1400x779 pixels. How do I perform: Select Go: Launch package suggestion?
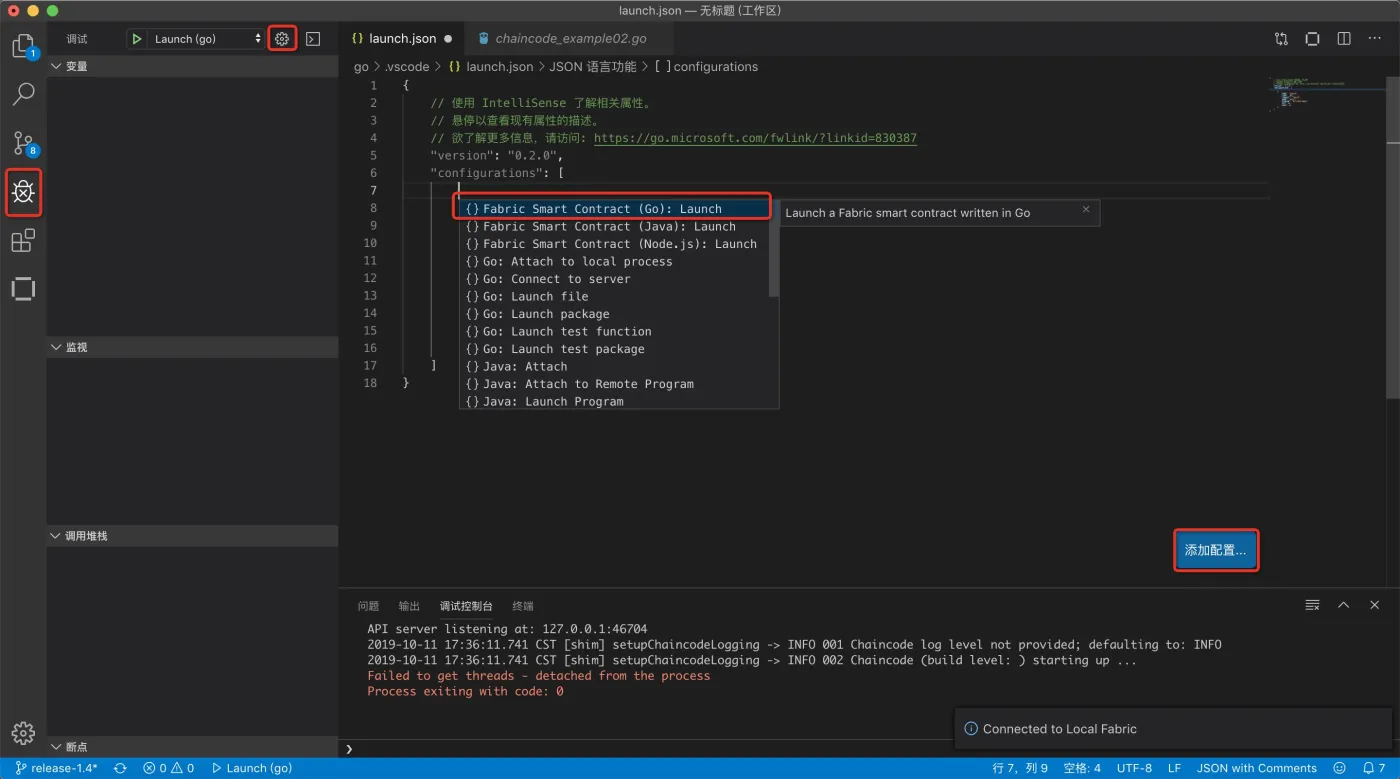coord(615,314)
